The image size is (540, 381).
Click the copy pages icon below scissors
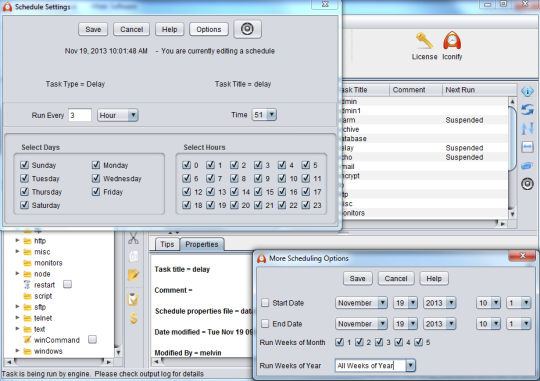coord(133,256)
